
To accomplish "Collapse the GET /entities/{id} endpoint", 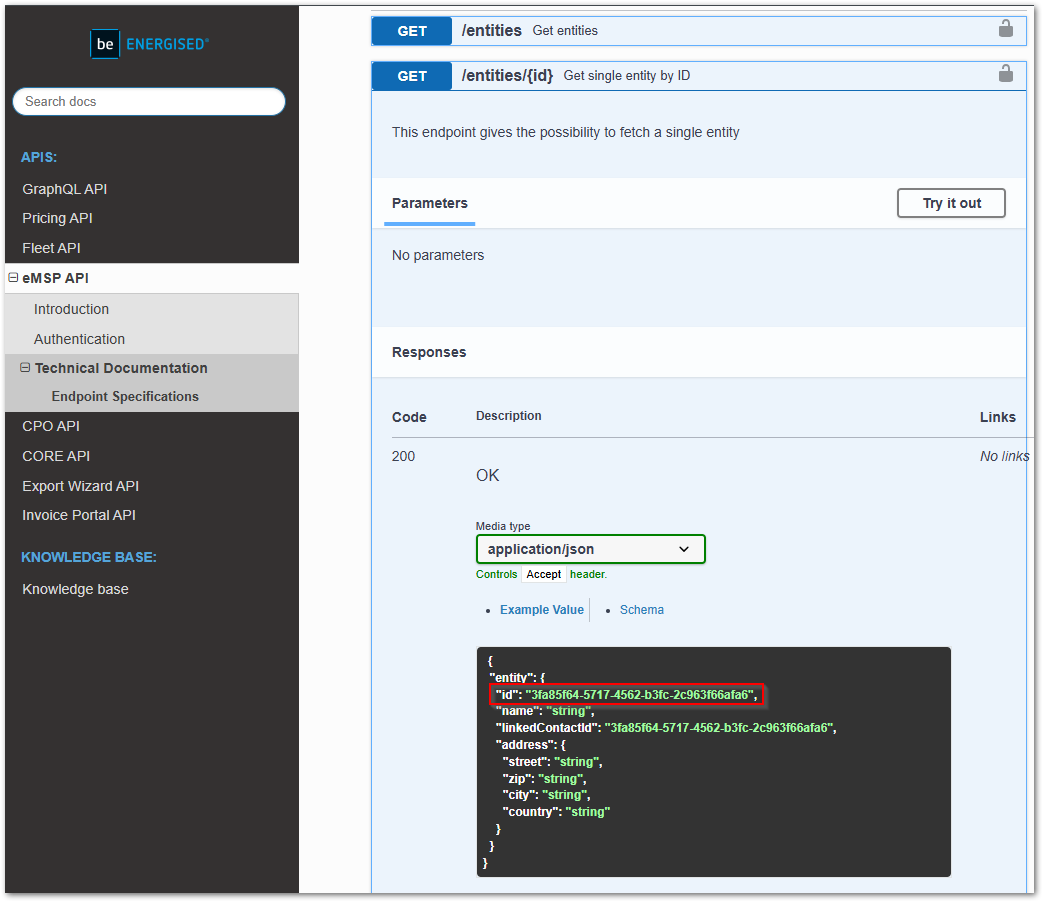I will coord(698,76).
